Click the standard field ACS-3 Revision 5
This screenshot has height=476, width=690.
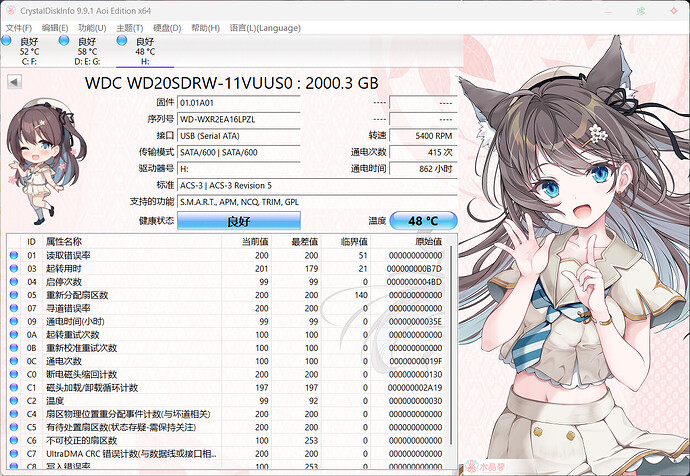pos(317,185)
